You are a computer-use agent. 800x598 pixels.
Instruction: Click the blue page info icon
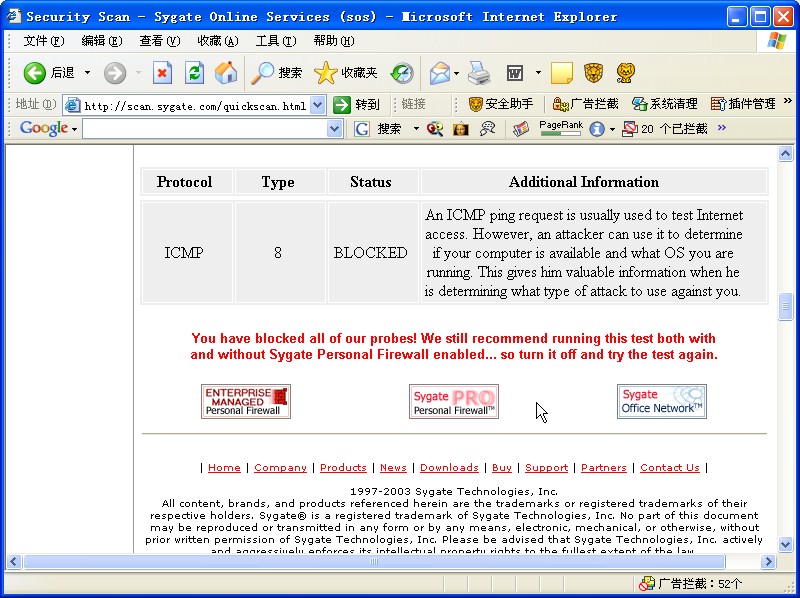coord(596,129)
